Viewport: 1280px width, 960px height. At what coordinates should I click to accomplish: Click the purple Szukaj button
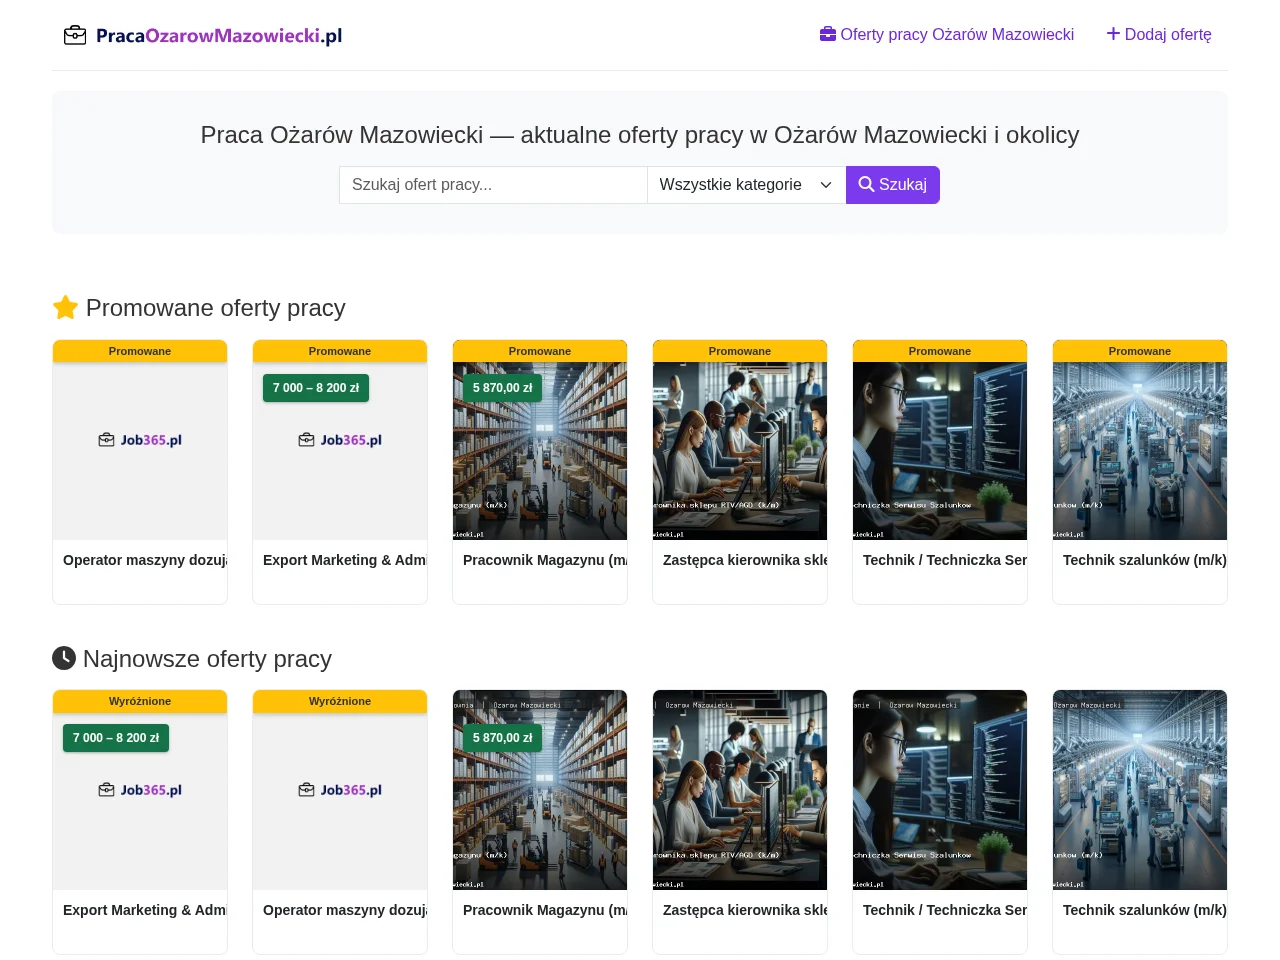tap(893, 185)
